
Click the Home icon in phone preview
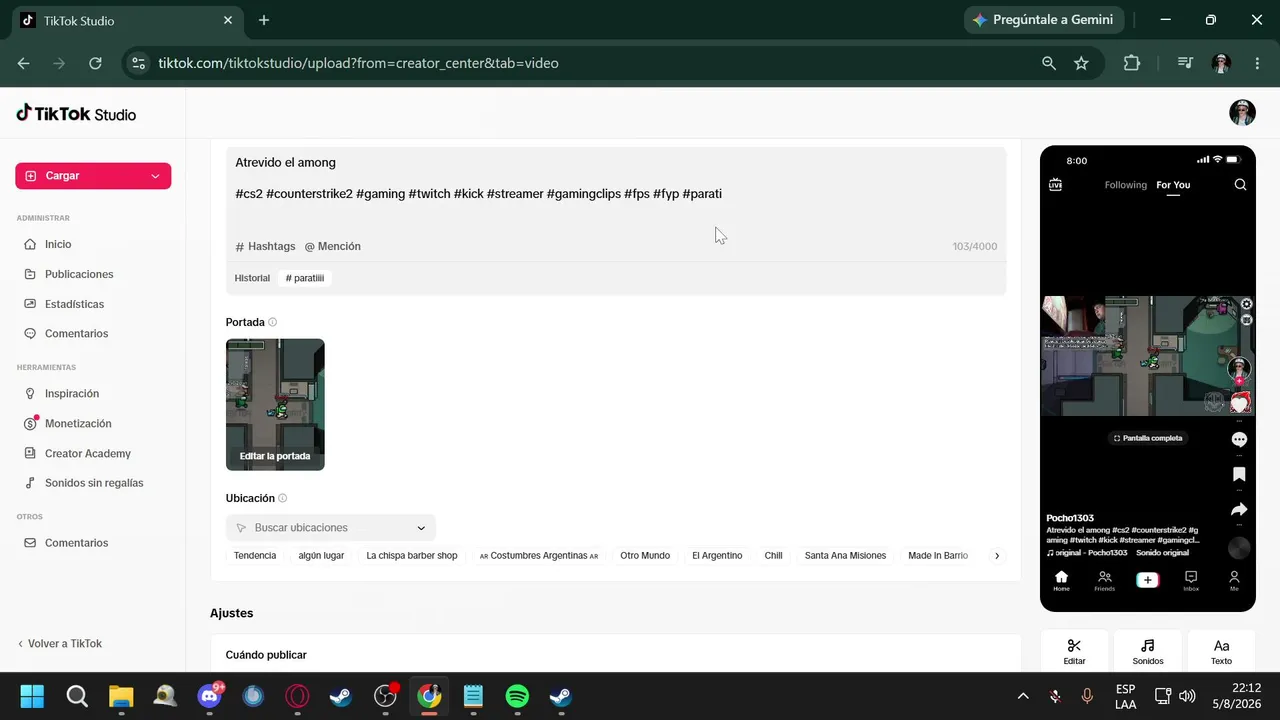1061,580
